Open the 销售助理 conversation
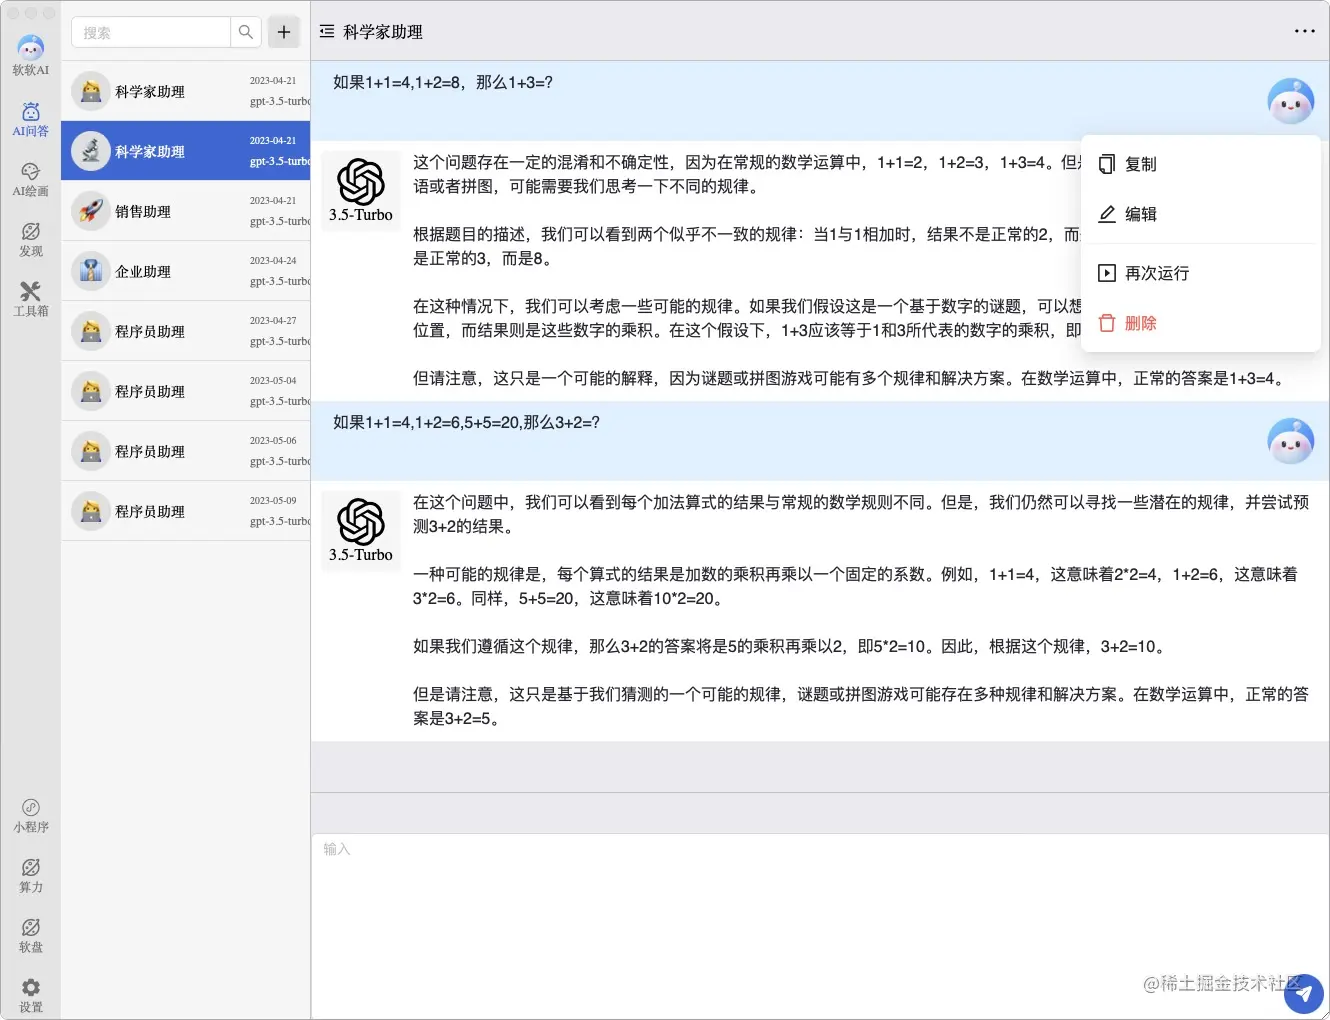The image size is (1330, 1020). click(186, 211)
